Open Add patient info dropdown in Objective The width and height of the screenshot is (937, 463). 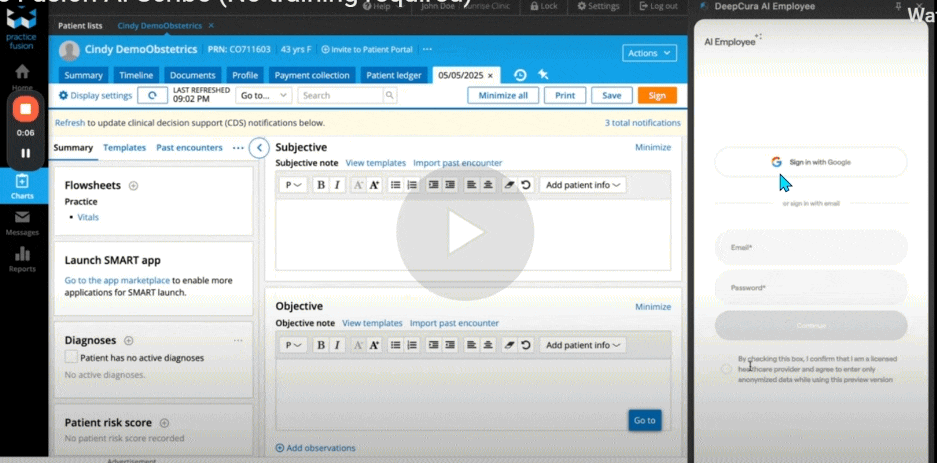point(583,345)
